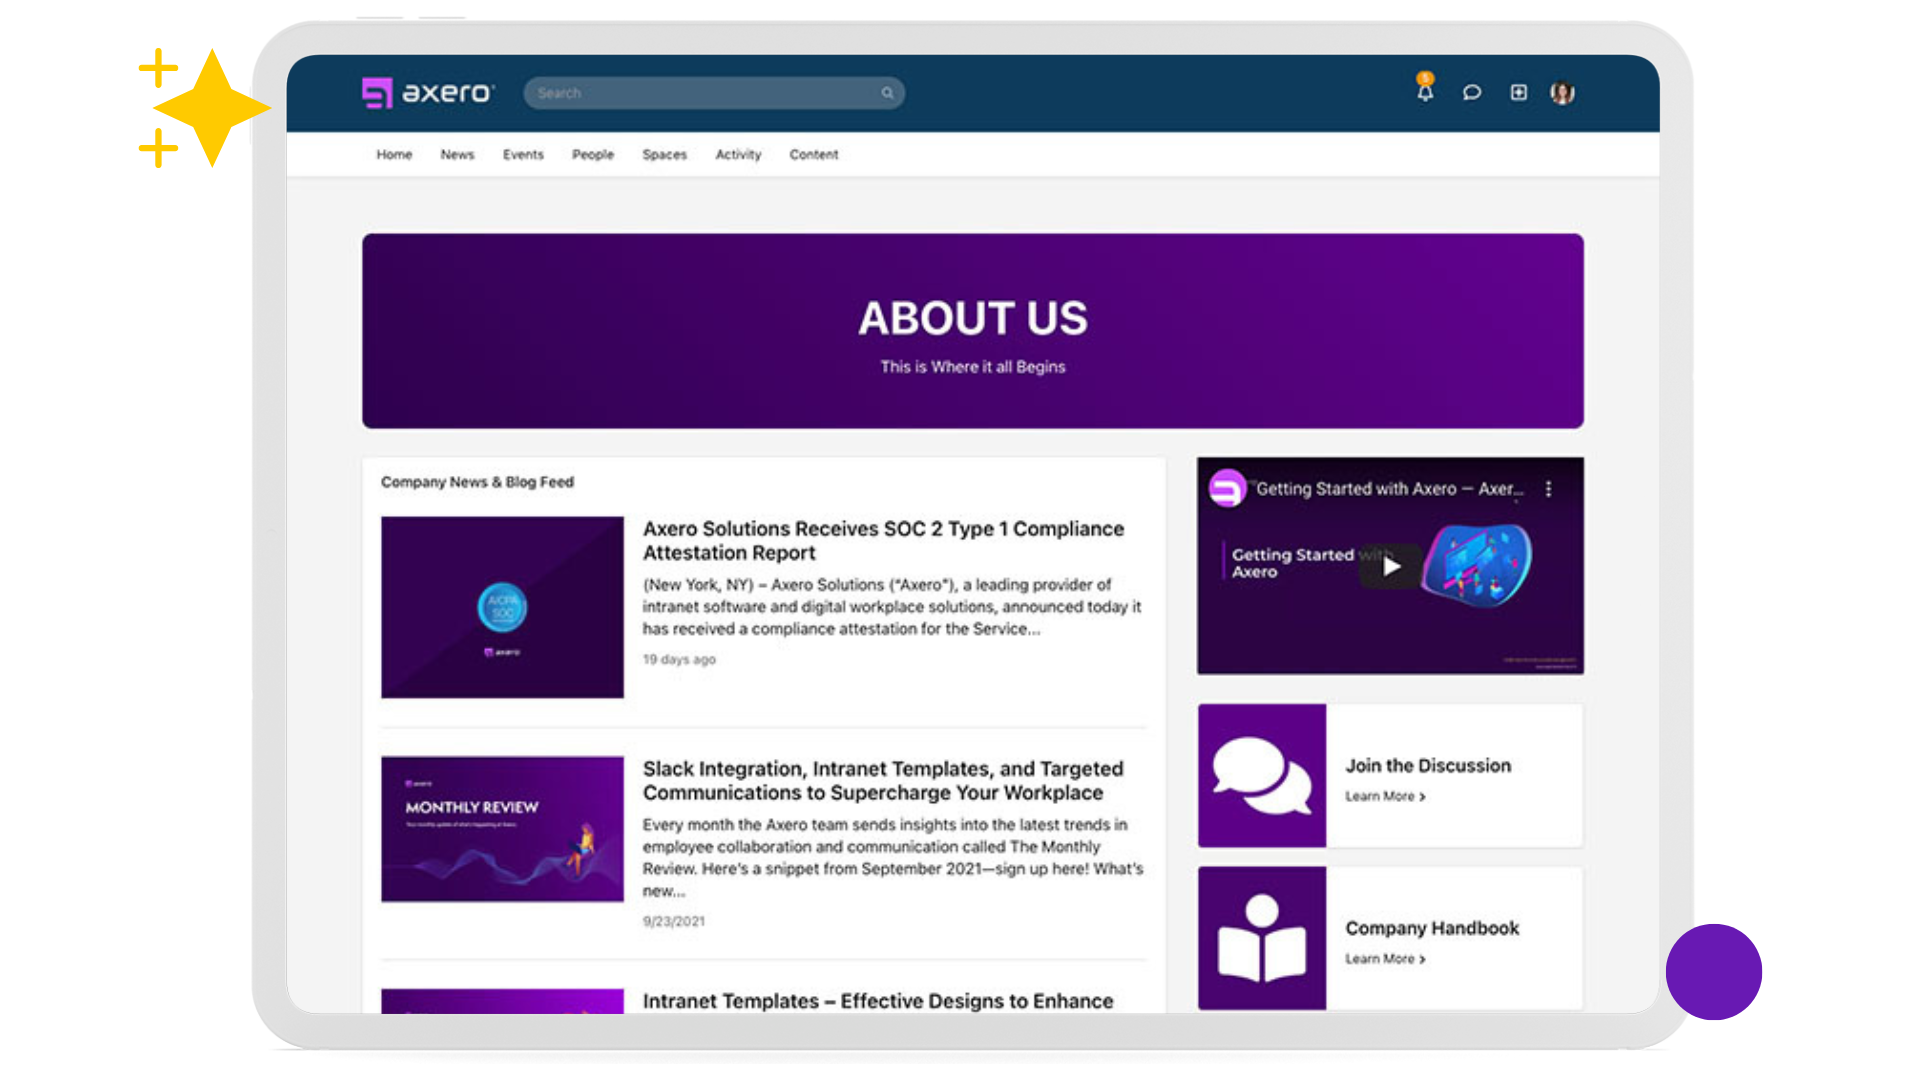Viewport: 1920px width, 1080px height.
Task: Click the Monthly Review article thumbnail
Action: pyautogui.click(x=501, y=828)
